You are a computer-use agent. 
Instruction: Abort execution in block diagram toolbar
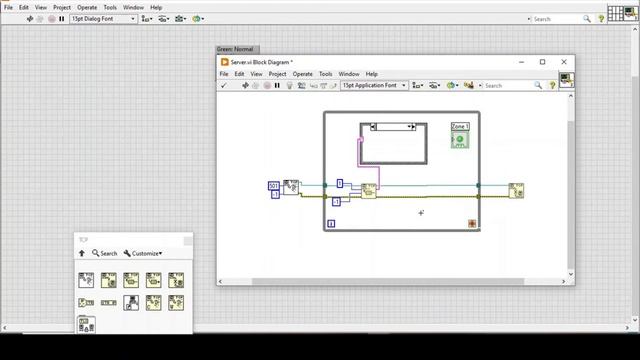267,85
